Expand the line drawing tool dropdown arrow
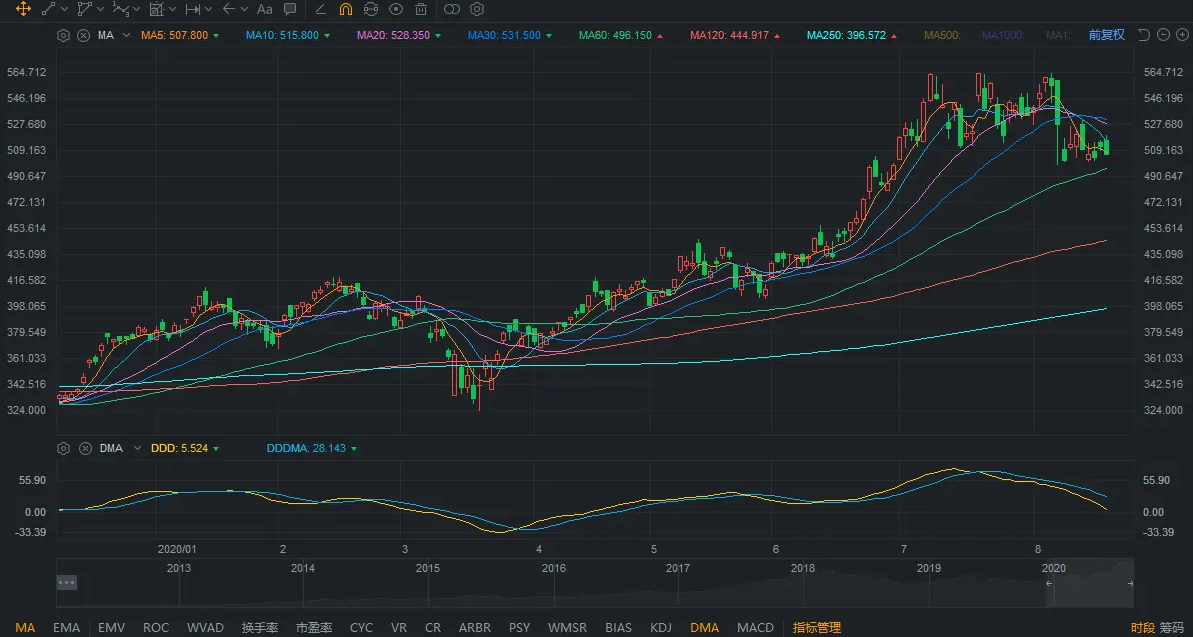Image resolution: width=1193 pixels, height=637 pixels. point(65,9)
